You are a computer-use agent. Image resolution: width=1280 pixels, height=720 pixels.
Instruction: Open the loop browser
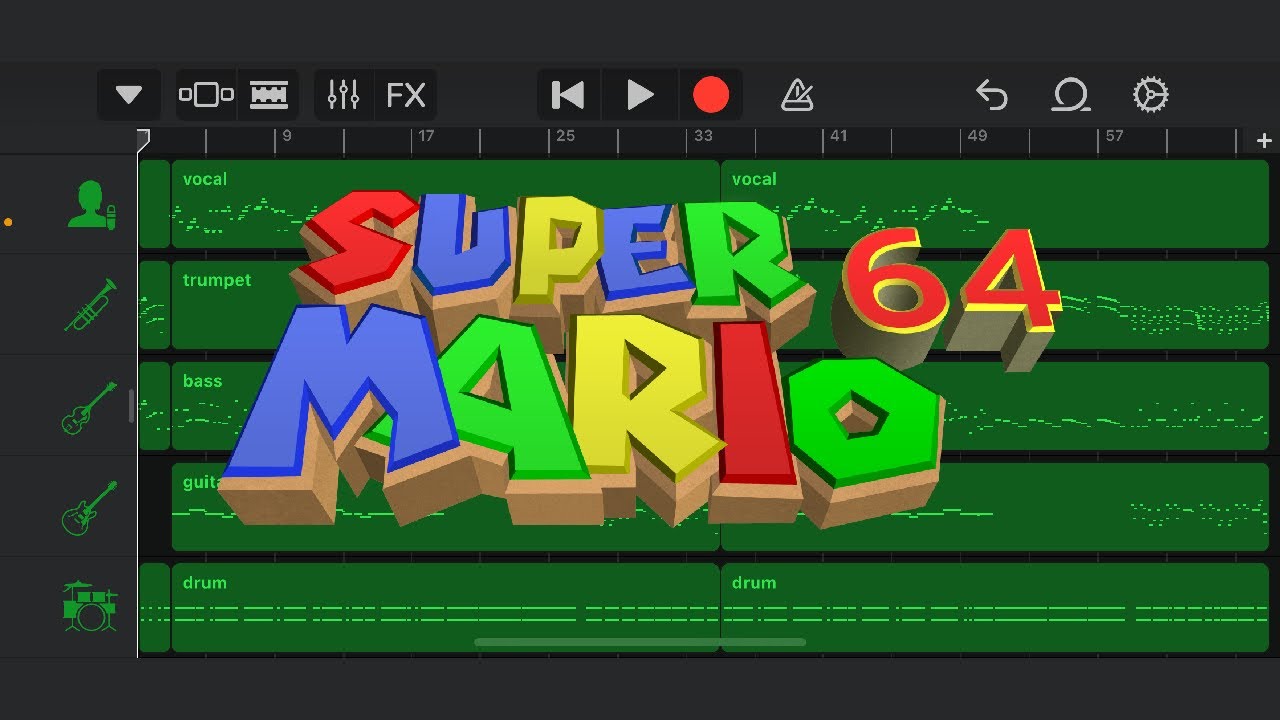pyautogui.click(x=1071, y=95)
